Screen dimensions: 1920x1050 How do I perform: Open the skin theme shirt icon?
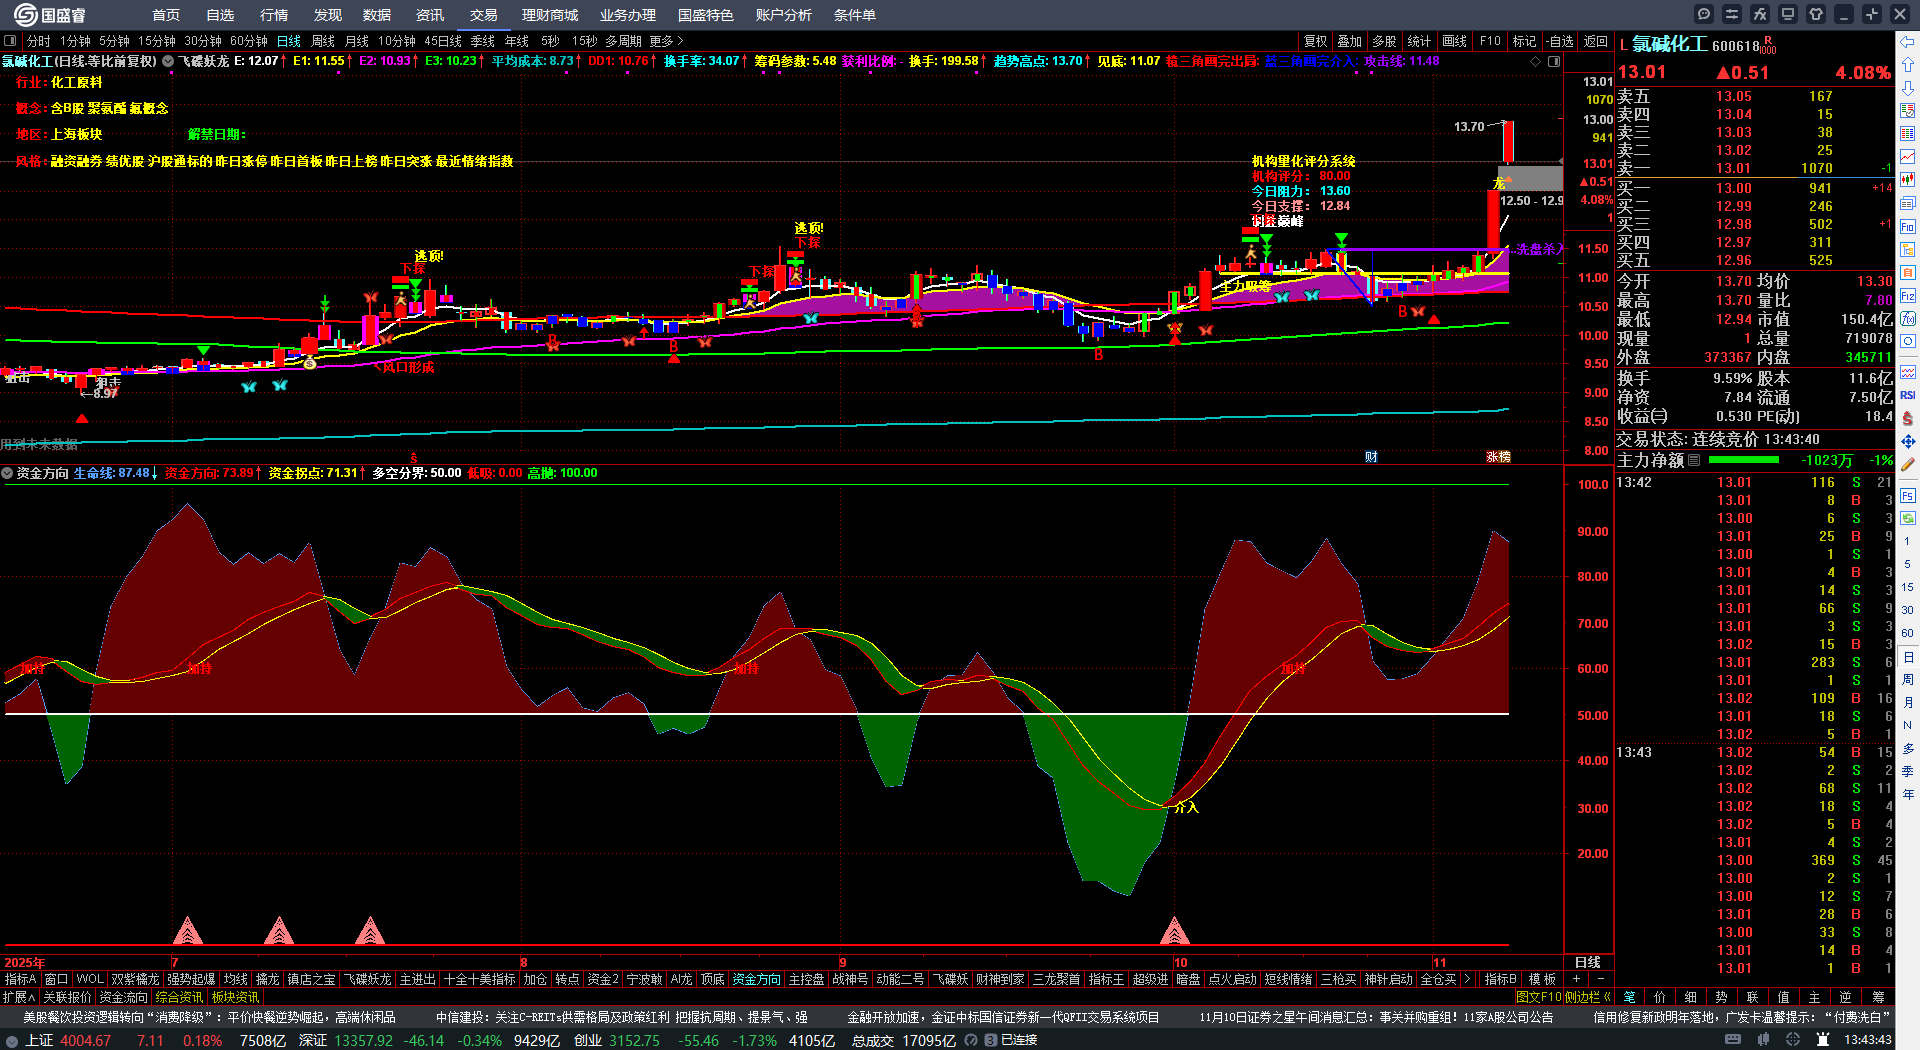(x=1816, y=14)
